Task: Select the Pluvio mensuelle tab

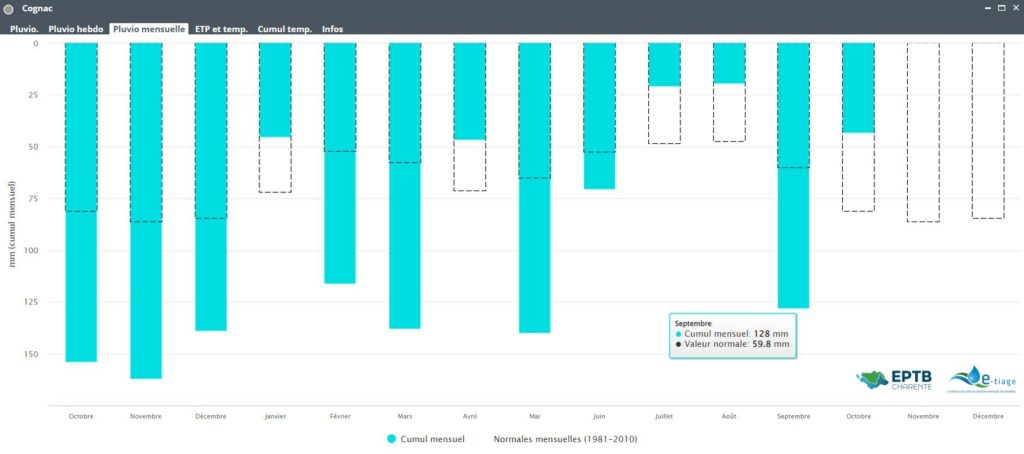Action: 149,29
